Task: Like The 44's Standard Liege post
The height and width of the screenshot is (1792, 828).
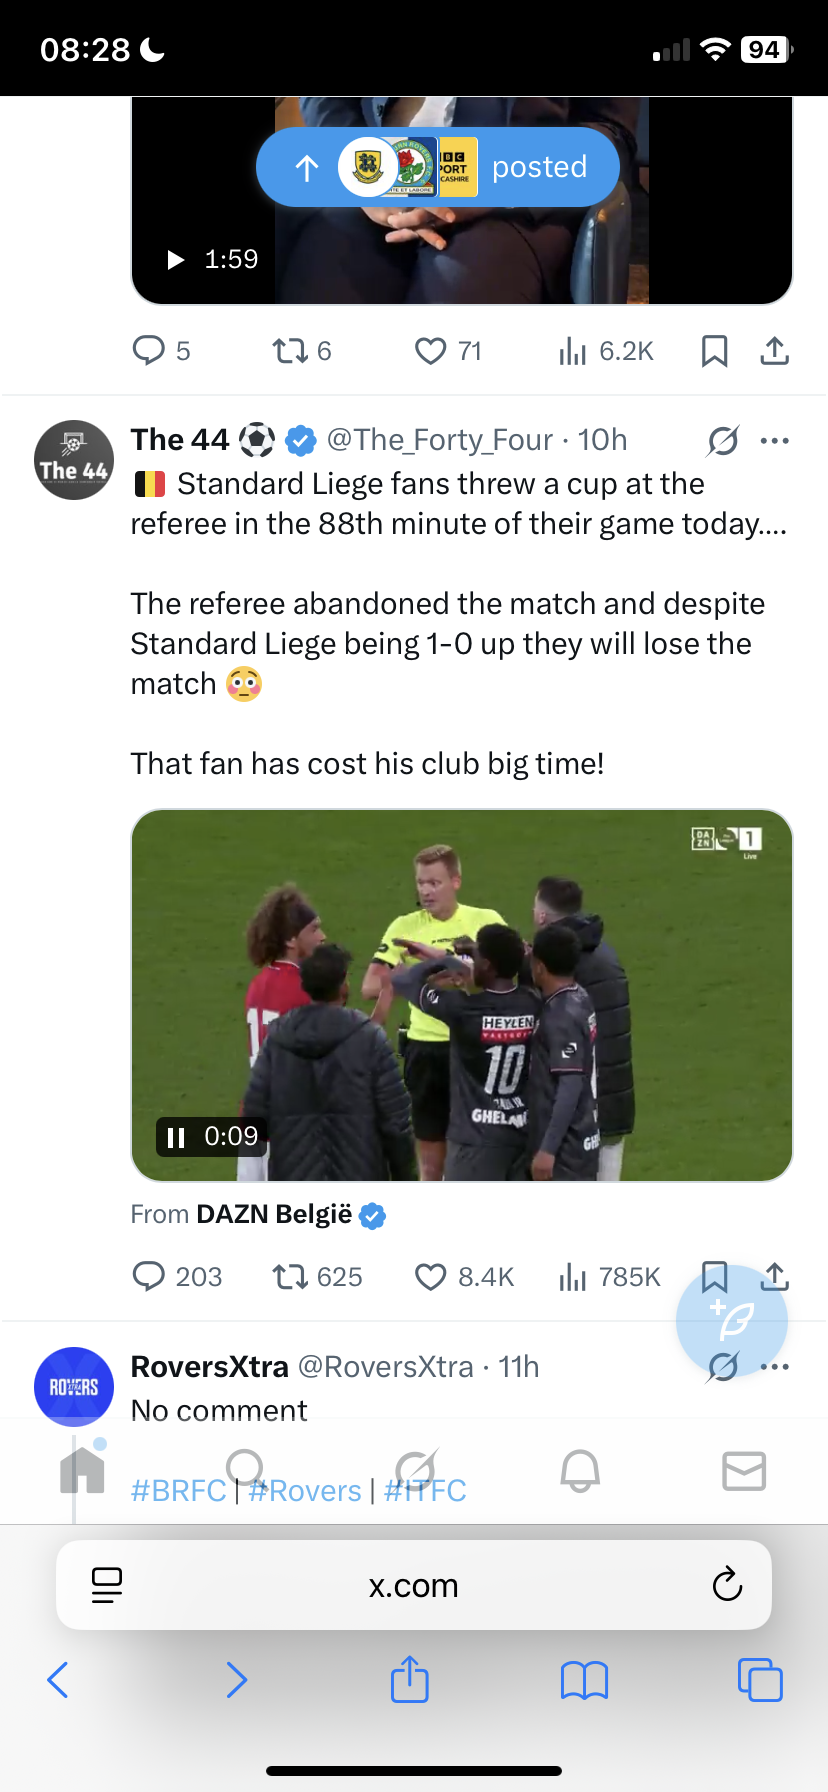Action: point(431,1277)
